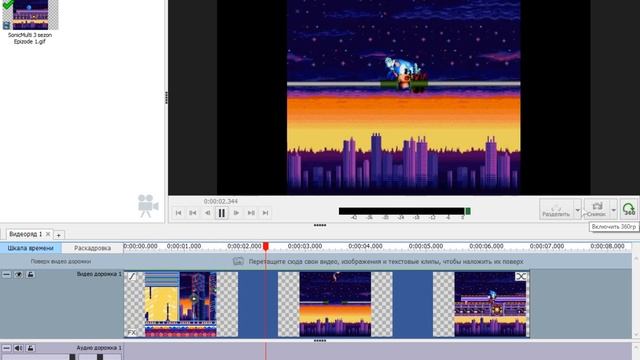Open the Снимок dropdown arrow
640x360 pixels.
tap(613, 210)
